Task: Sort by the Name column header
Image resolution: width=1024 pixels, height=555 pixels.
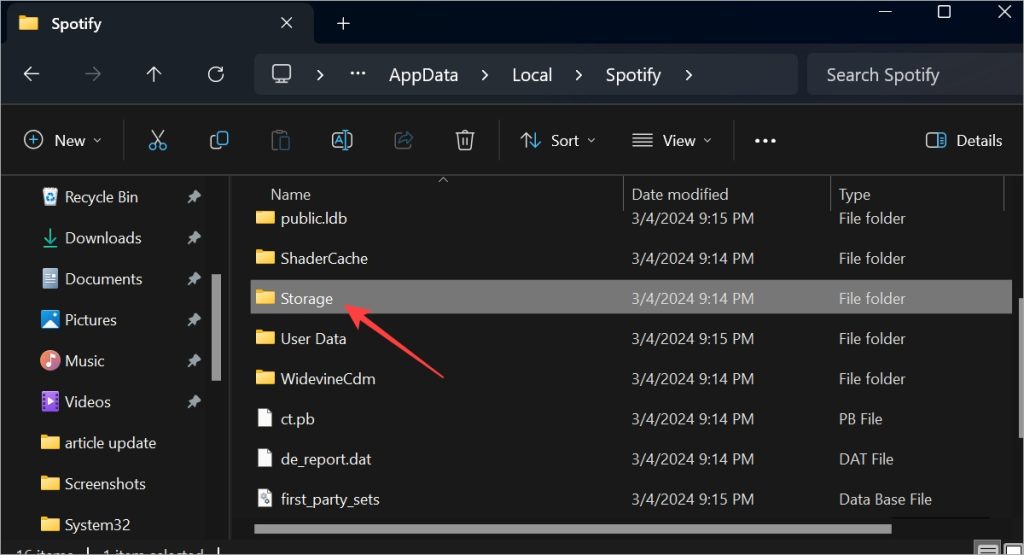Action: 291,194
